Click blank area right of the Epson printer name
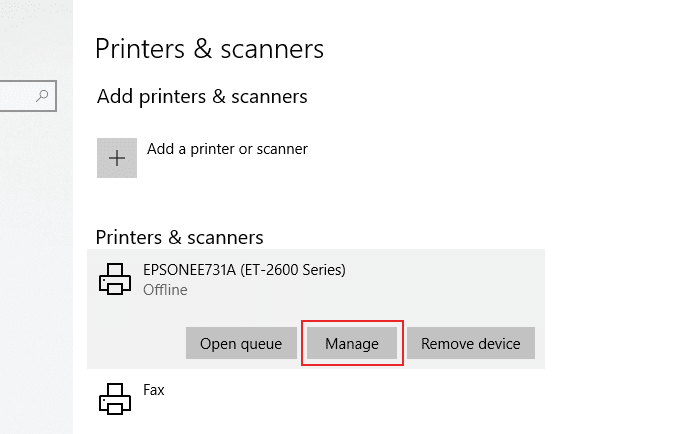680x434 pixels. pos(450,275)
